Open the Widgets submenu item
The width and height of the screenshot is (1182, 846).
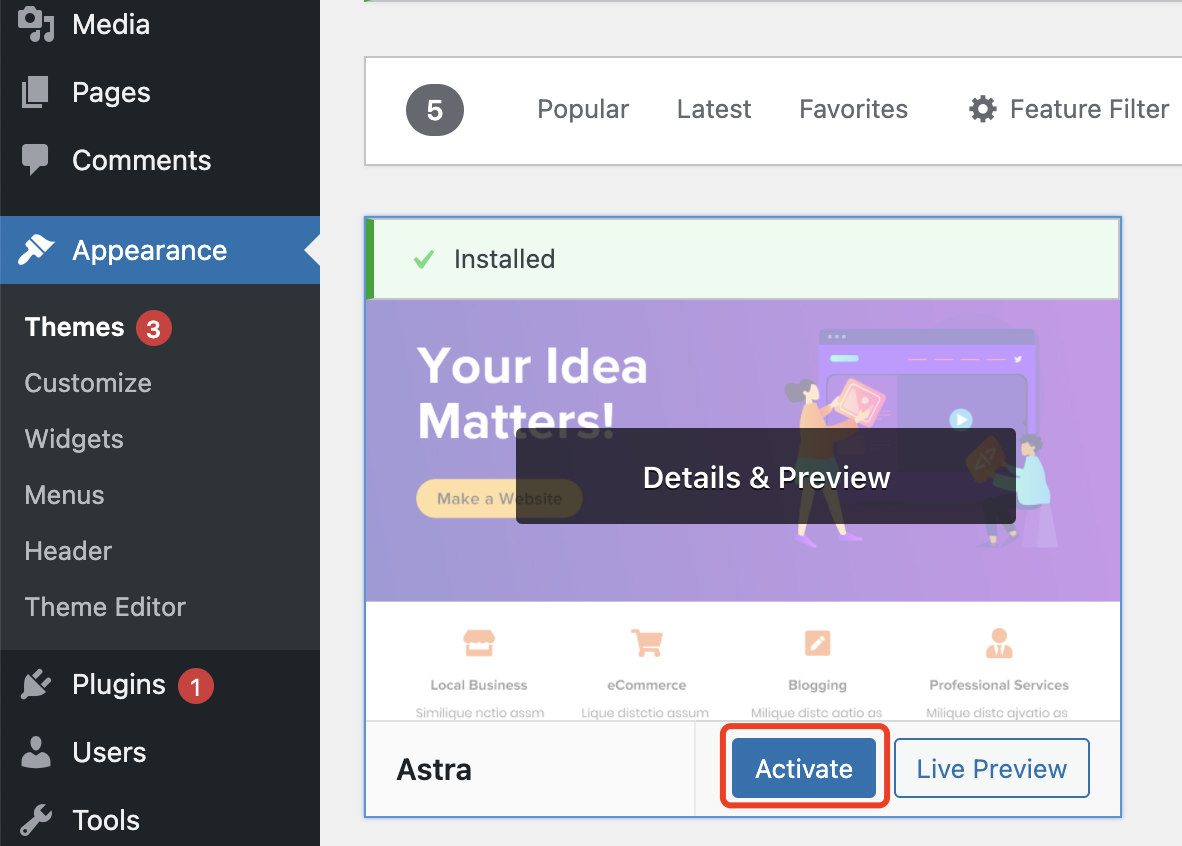point(74,439)
